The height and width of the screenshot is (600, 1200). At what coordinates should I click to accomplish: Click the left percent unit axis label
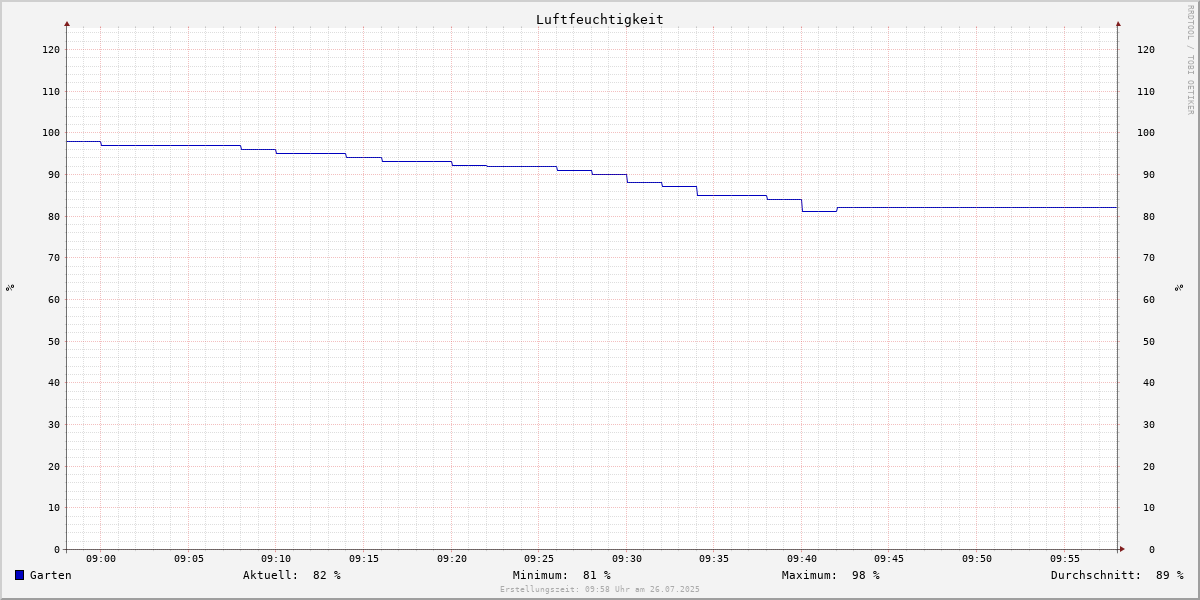click(x=10, y=287)
